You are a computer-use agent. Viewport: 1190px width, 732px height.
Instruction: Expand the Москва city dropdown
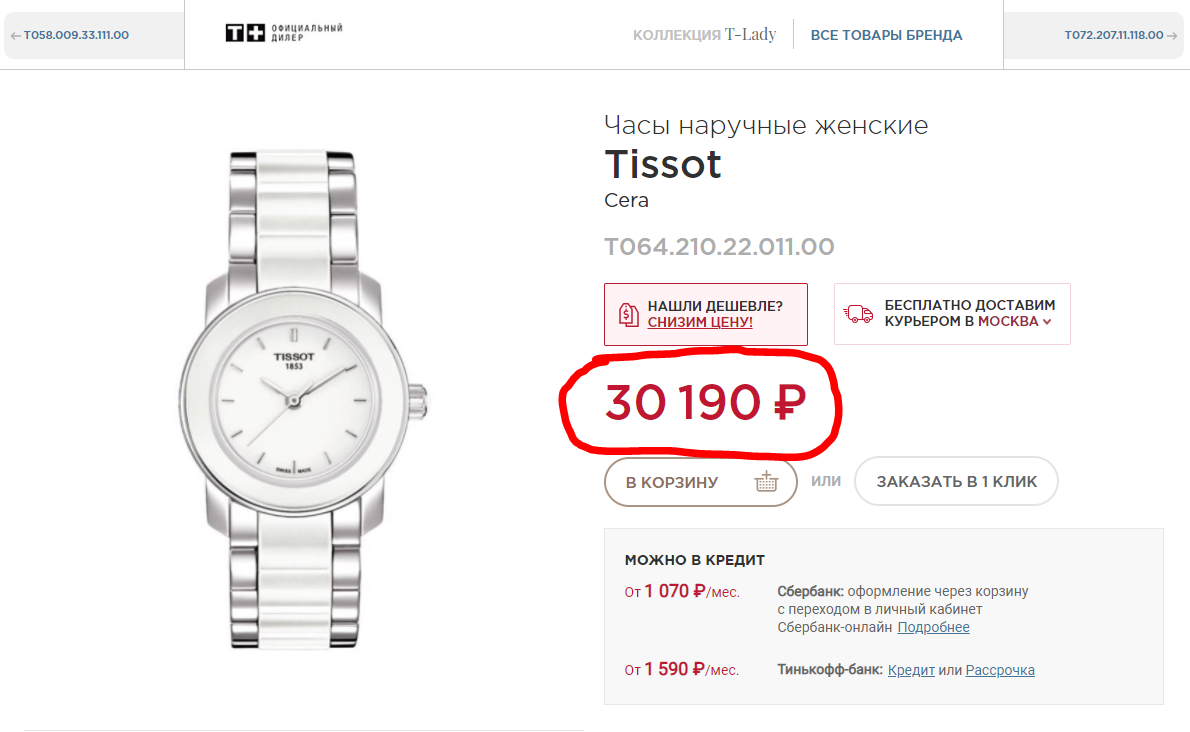pyautogui.click(x=1015, y=322)
